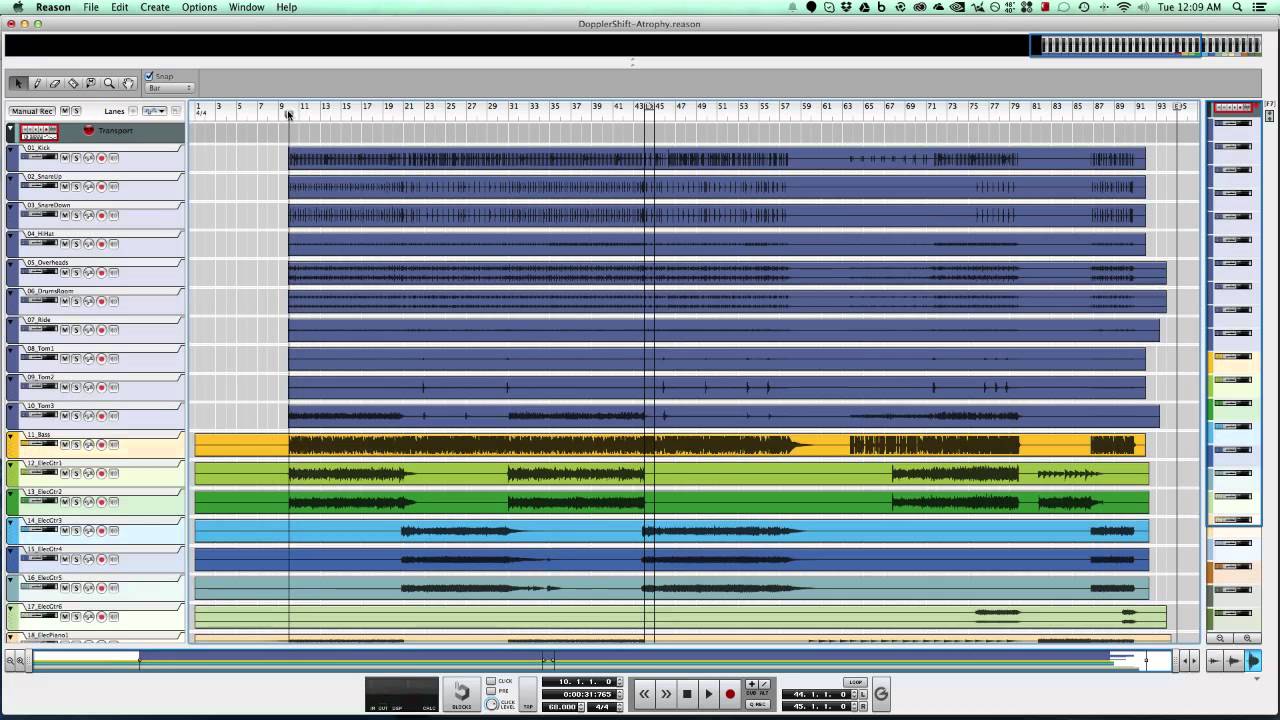This screenshot has width=1280, height=720.
Task: Select the Magnify tool
Action: coord(109,83)
